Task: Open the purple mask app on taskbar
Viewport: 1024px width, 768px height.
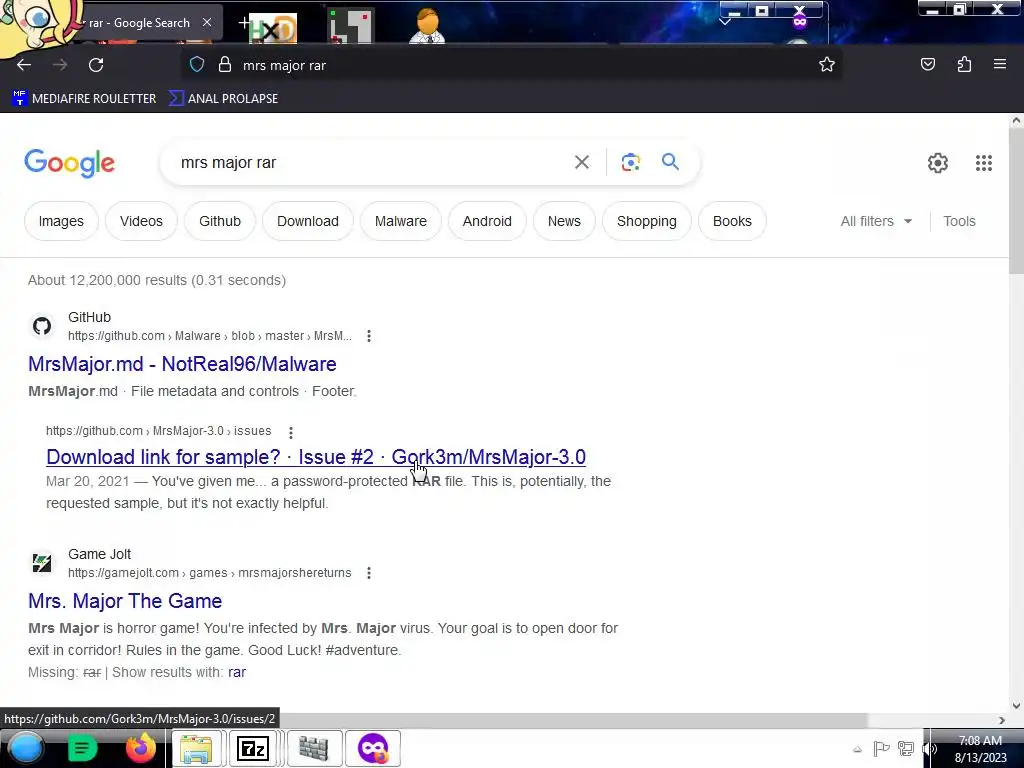Action: tap(373, 748)
